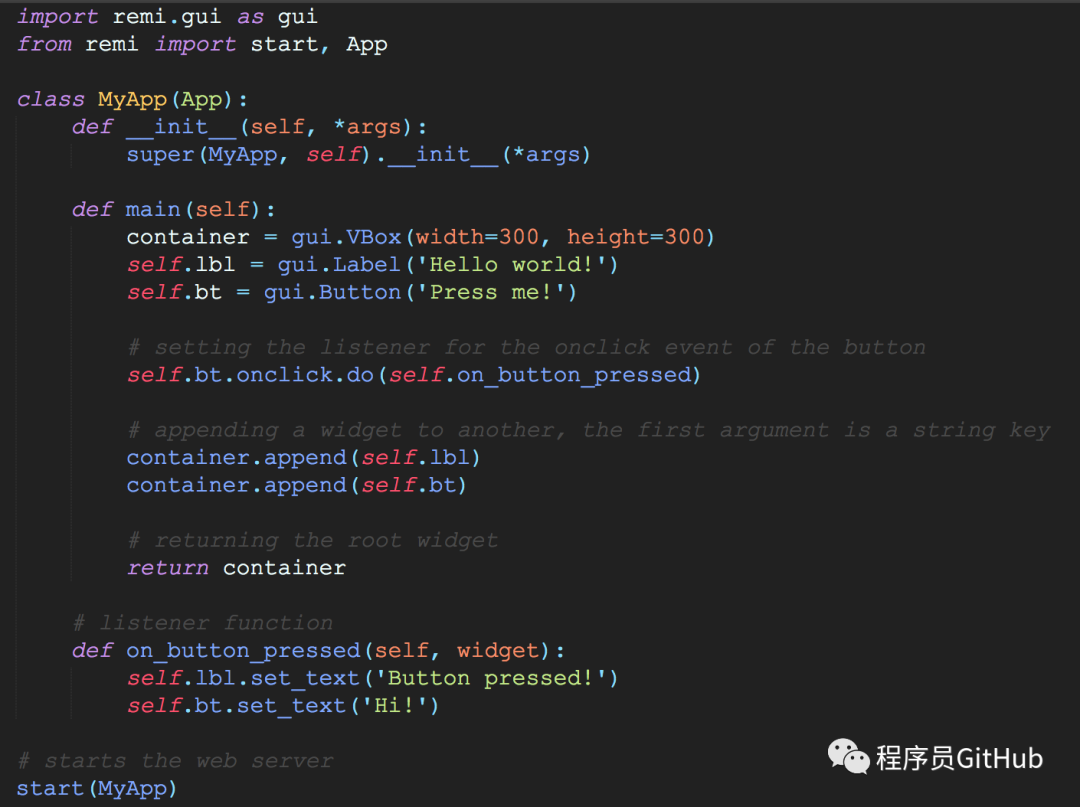Click the 'height=300' argument
1080x807 pixels.
pyautogui.click(x=635, y=238)
